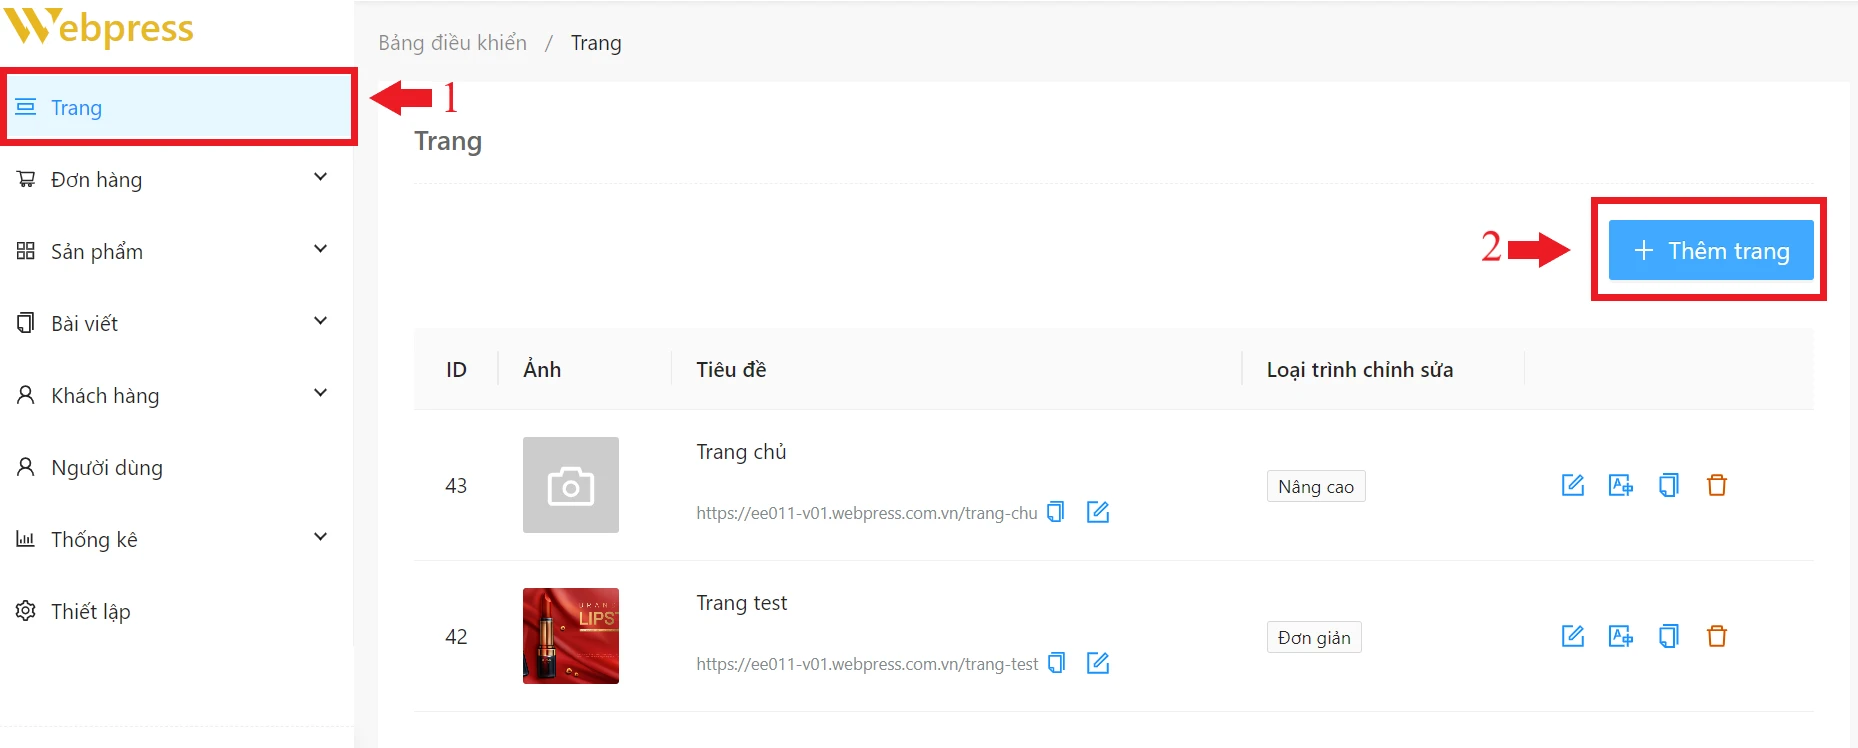Click translate icon for Trang chủ row

tap(1620, 485)
